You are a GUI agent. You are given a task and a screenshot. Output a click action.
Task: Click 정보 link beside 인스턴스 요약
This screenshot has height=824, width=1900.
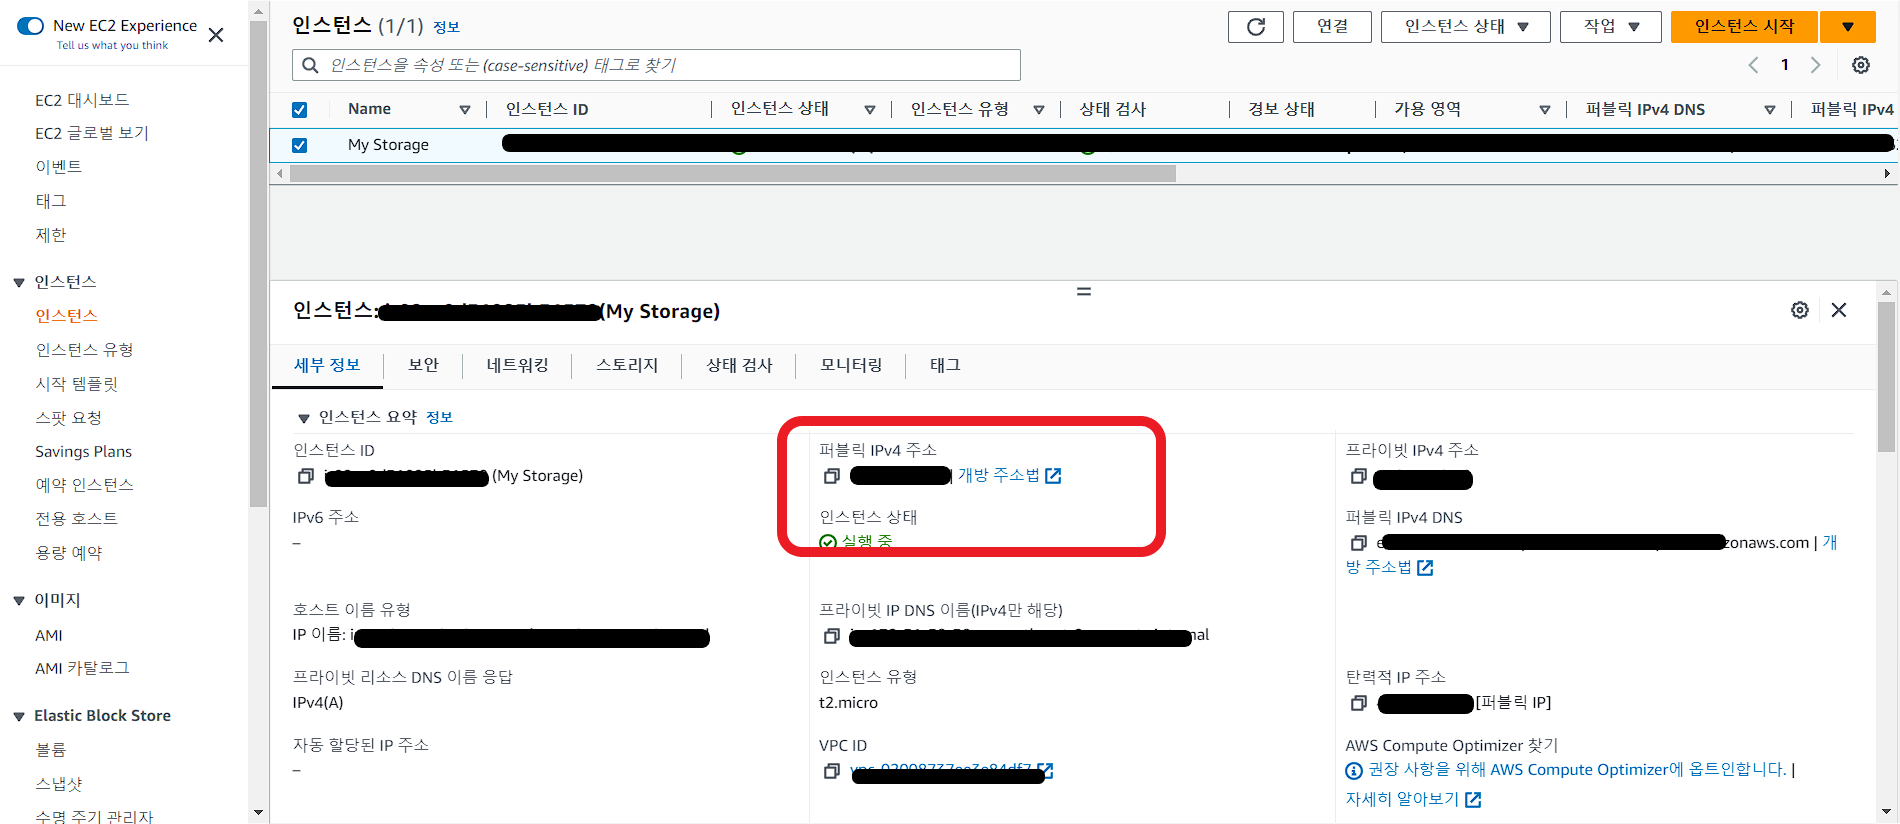pyautogui.click(x=440, y=418)
